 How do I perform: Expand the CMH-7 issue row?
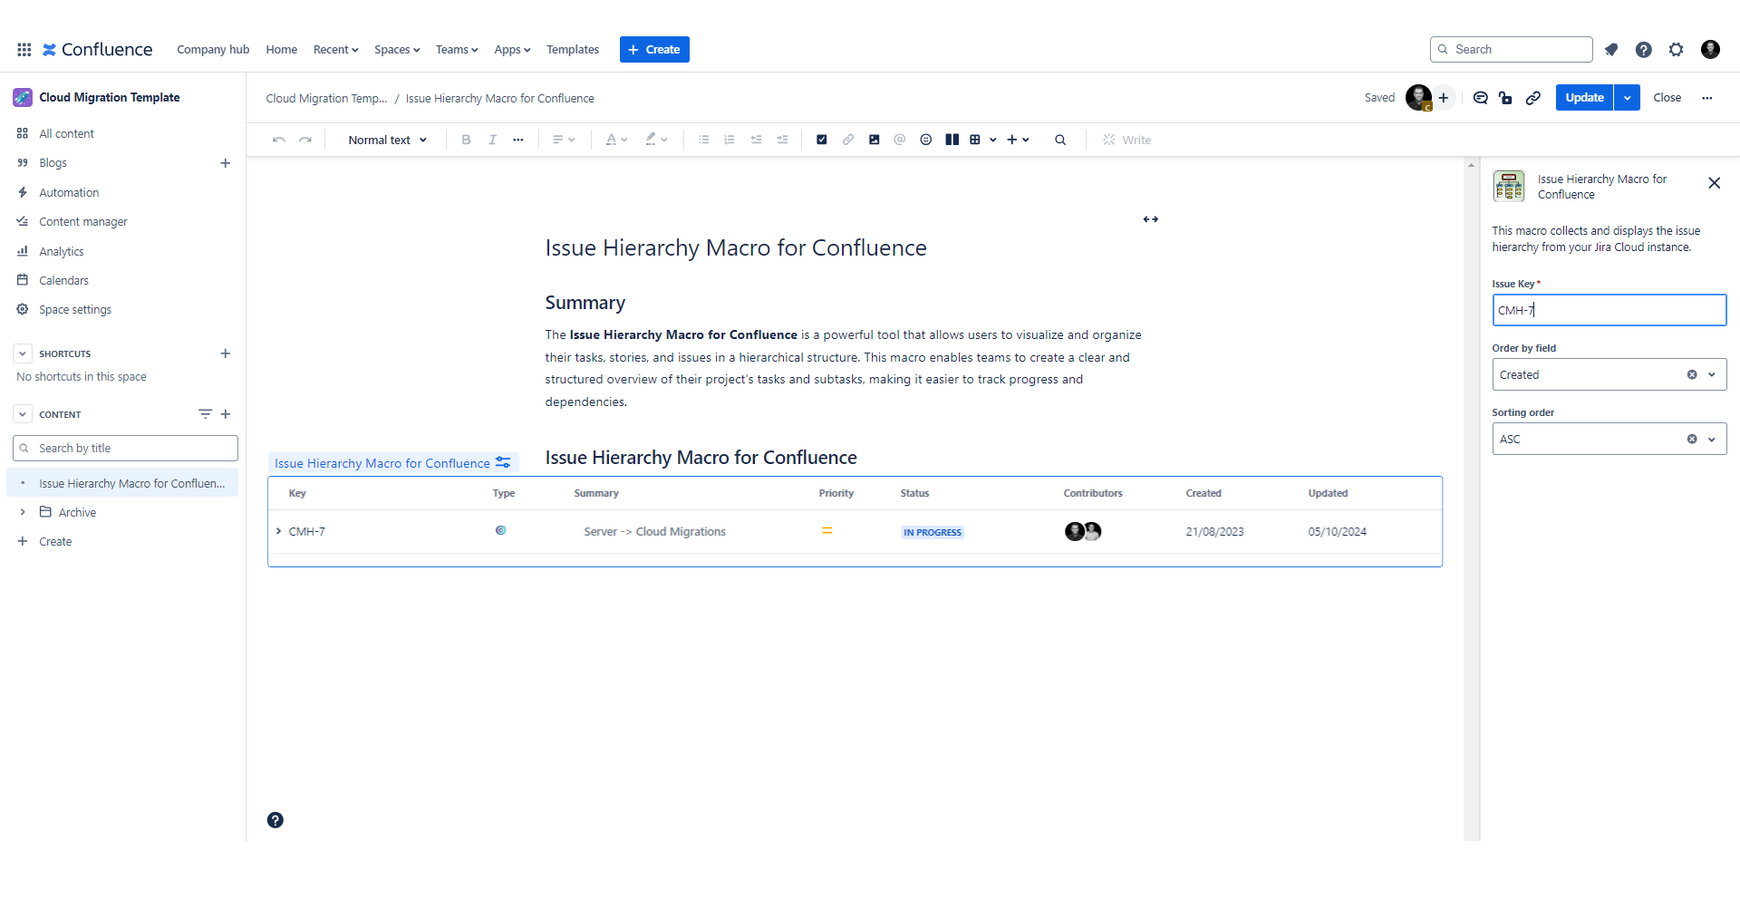[x=278, y=532]
